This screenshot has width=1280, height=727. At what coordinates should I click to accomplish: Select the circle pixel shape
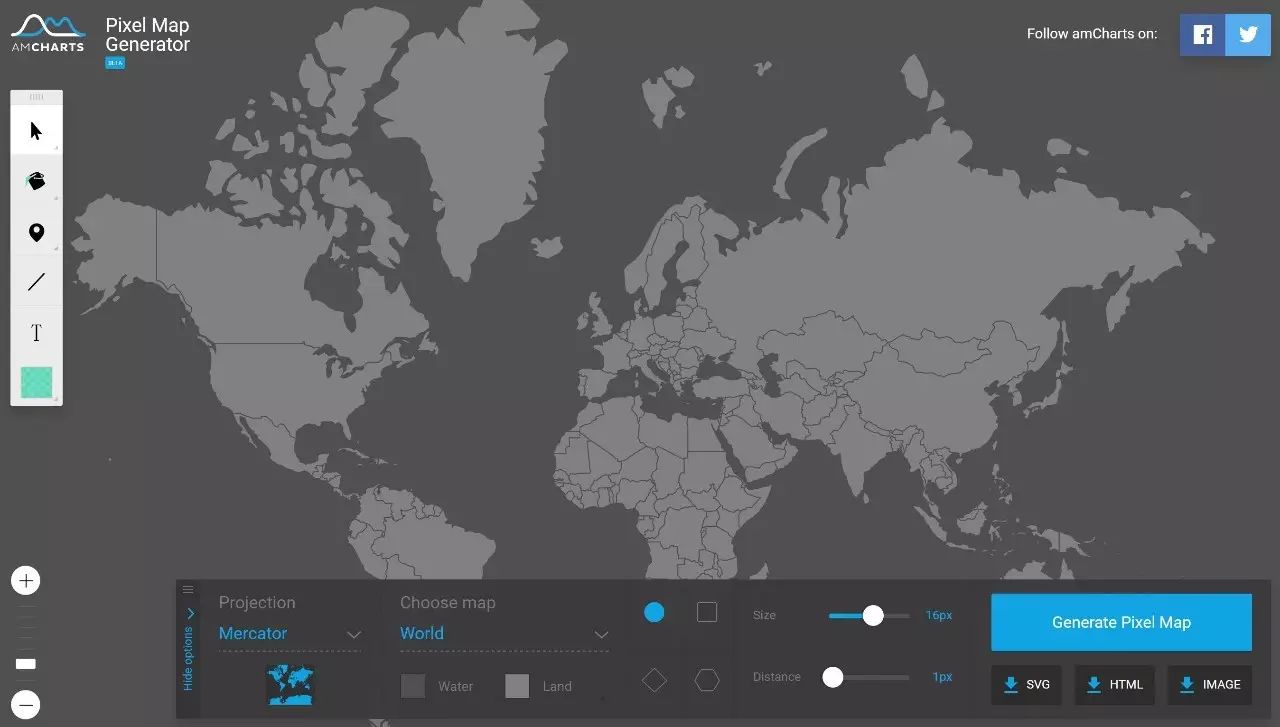(654, 612)
